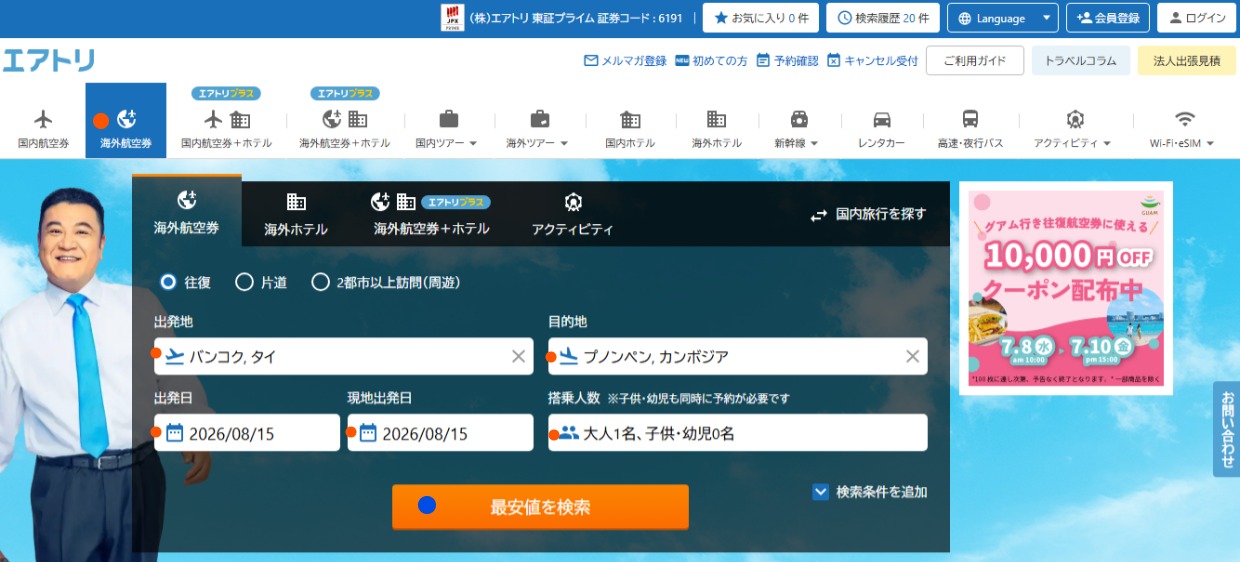The image size is (1240, 562).
Task: Open 出発日 date picker
Action: click(x=247, y=433)
